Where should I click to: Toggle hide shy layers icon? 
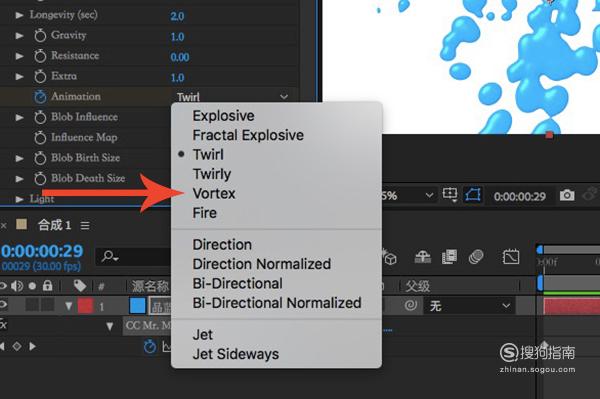[422, 257]
